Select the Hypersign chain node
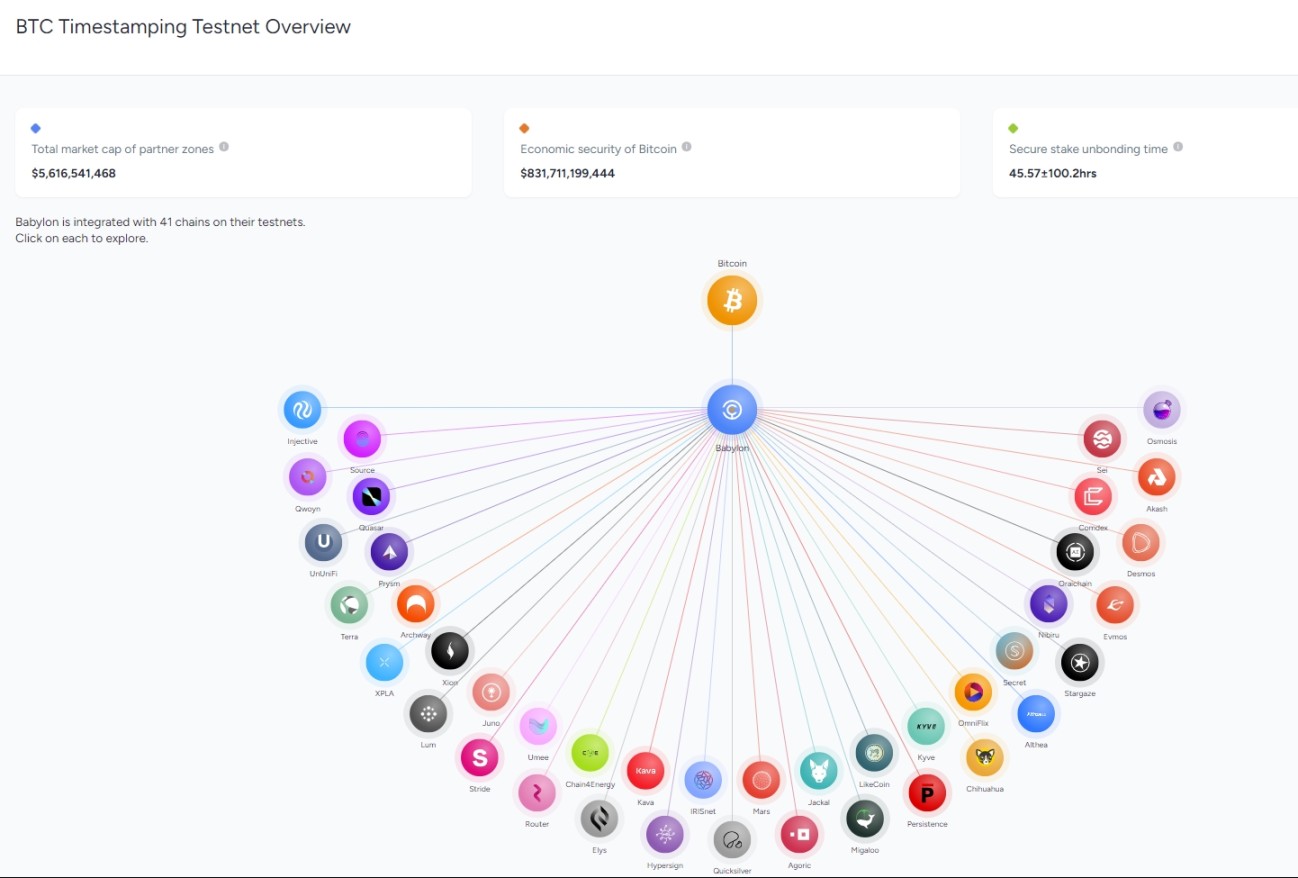This screenshot has height=878, width=1298. [665, 834]
